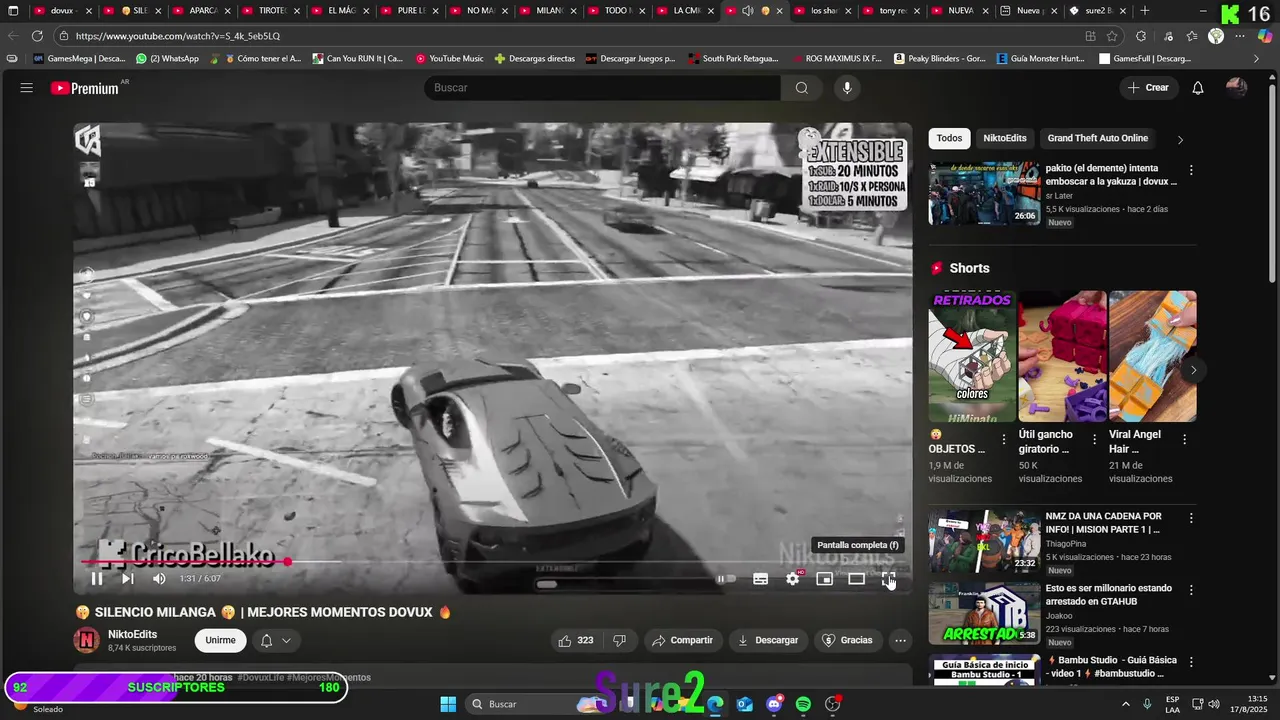Show next Shorts carousel arrow
The width and height of the screenshot is (1280, 720).
tap(1192, 370)
